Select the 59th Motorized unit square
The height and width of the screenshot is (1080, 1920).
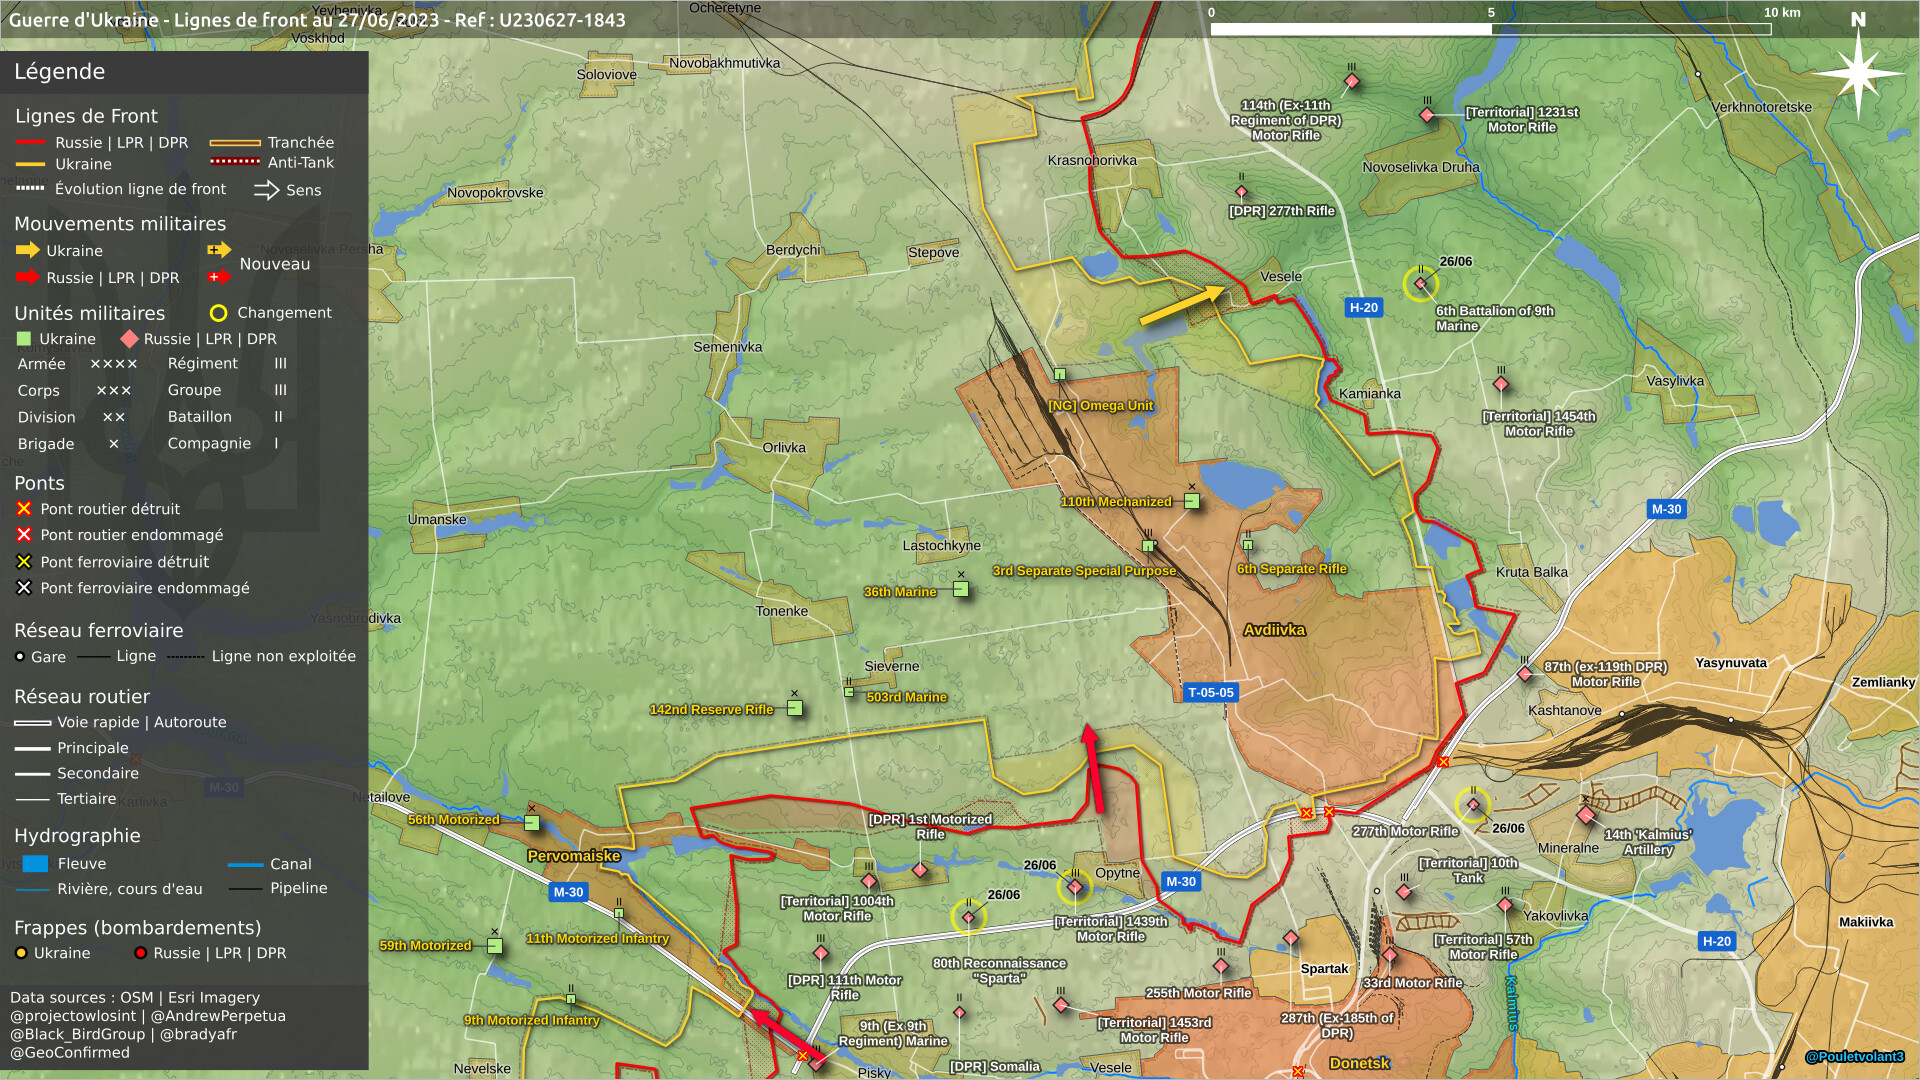(x=494, y=945)
